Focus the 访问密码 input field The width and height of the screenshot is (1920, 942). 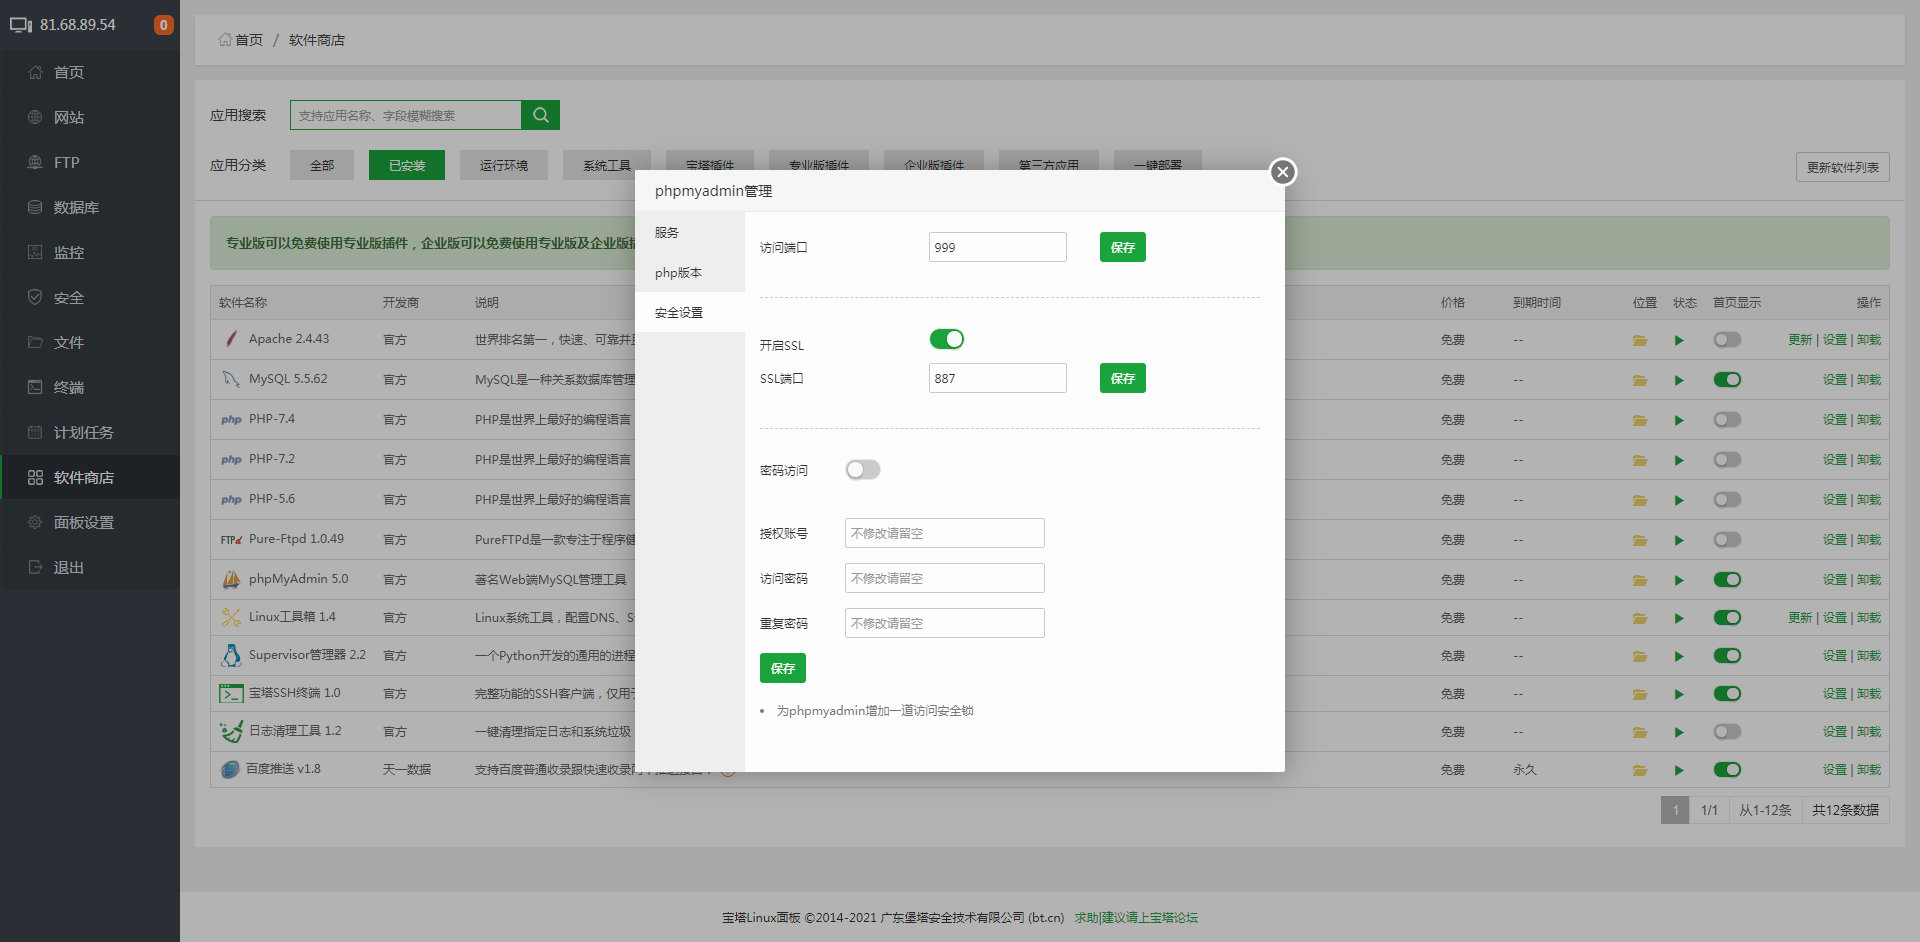pos(945,578)
